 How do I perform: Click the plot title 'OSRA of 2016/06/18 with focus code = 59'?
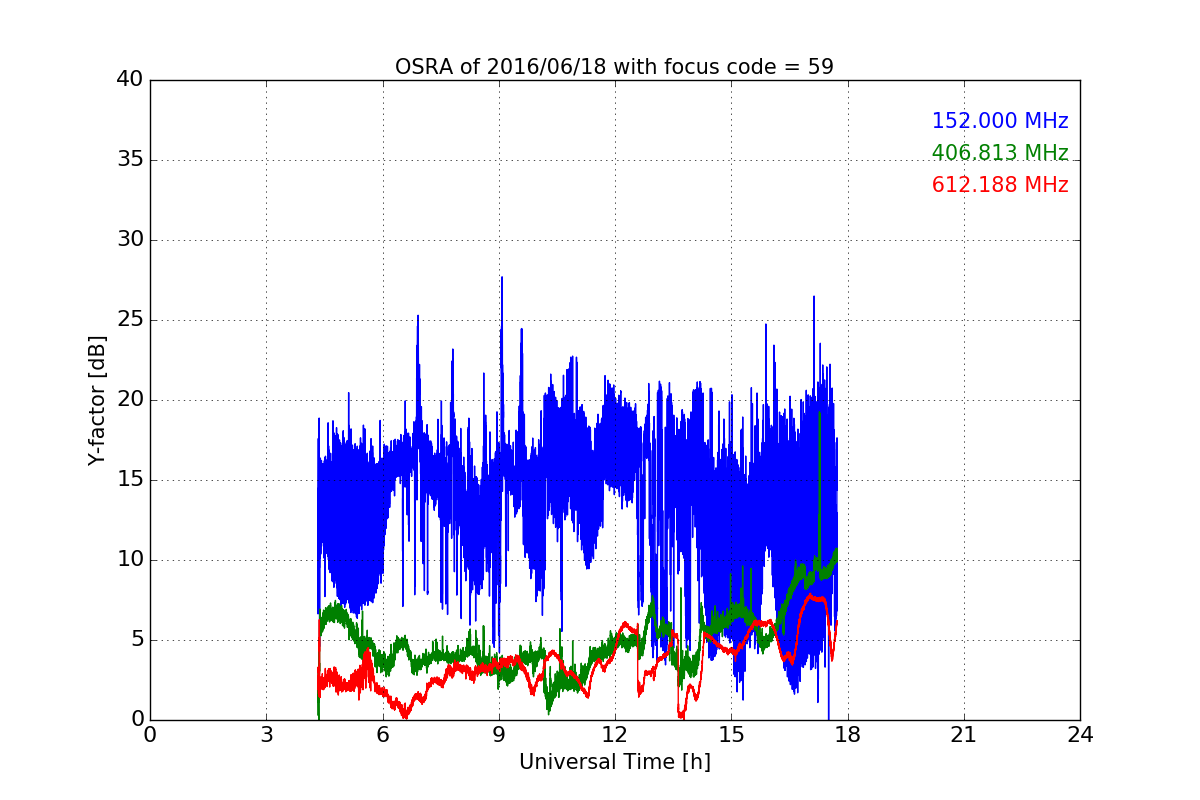click(x=614, y=67)
